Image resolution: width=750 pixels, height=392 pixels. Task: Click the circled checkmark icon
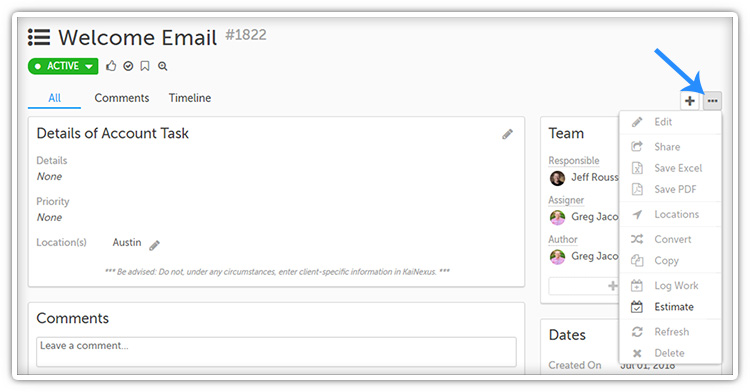point(128,66)
